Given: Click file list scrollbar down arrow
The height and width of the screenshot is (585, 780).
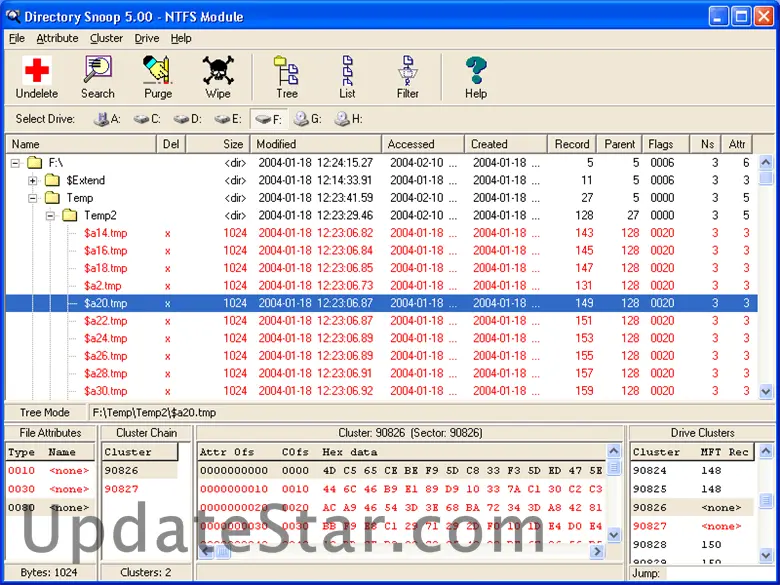Looking at the screenshot, I should [766, 391].
